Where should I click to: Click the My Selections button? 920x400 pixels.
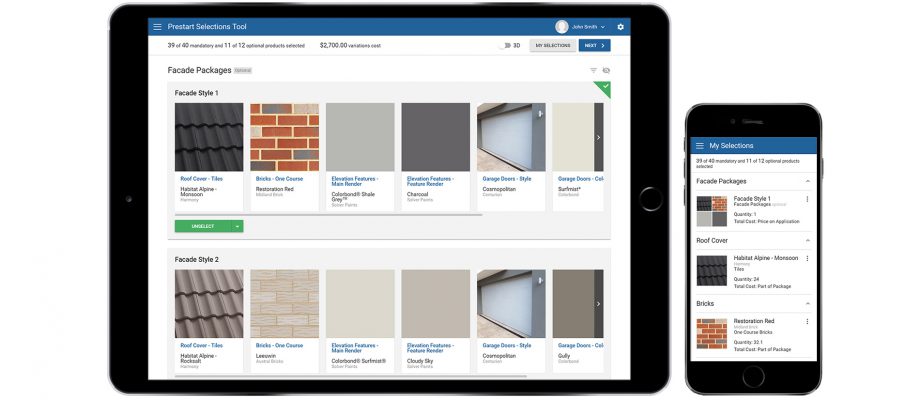pyautogui.click(x=552, y=46)
